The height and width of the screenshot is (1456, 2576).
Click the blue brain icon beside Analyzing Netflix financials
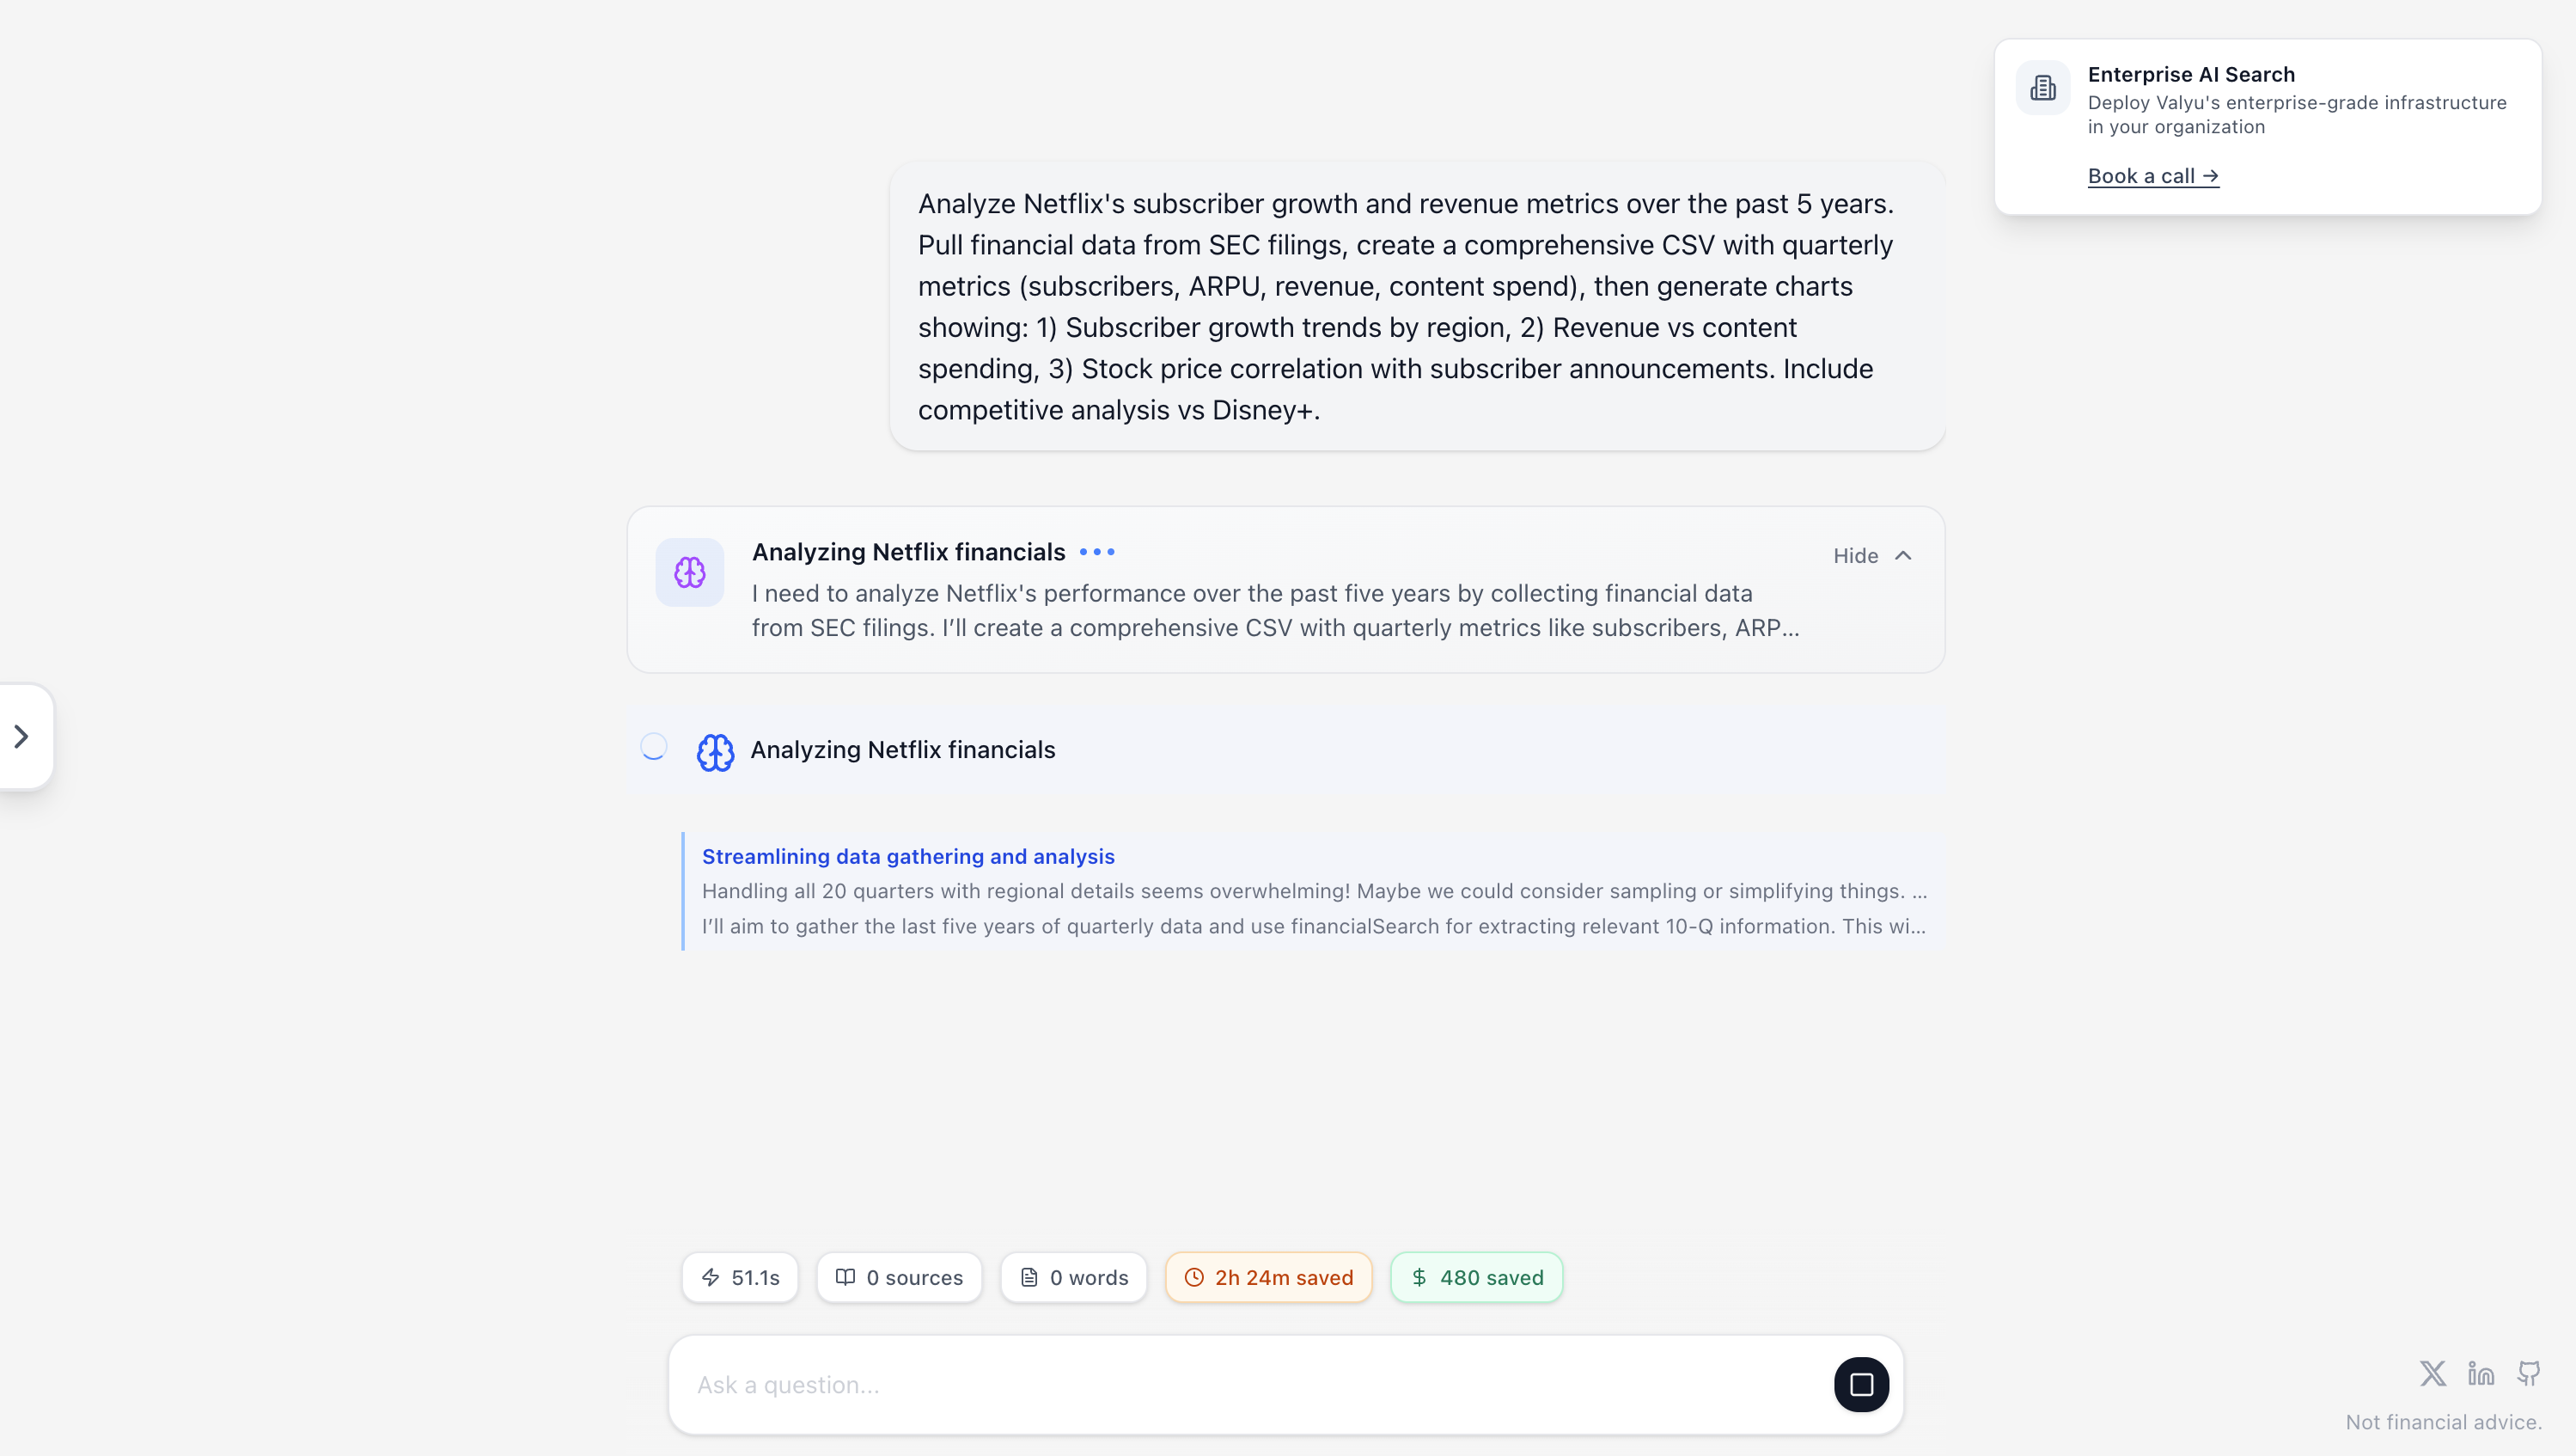click(x=715, y=751)
